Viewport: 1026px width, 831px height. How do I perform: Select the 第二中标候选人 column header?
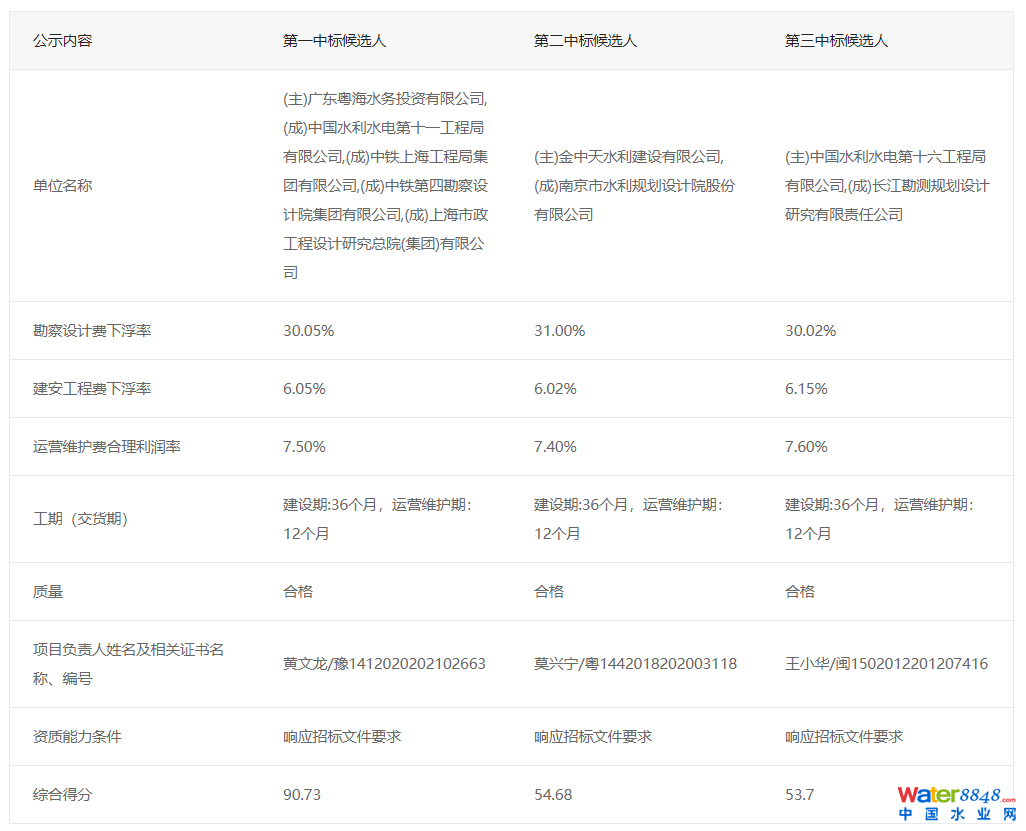pyautogui.click(x=585, y=41)
